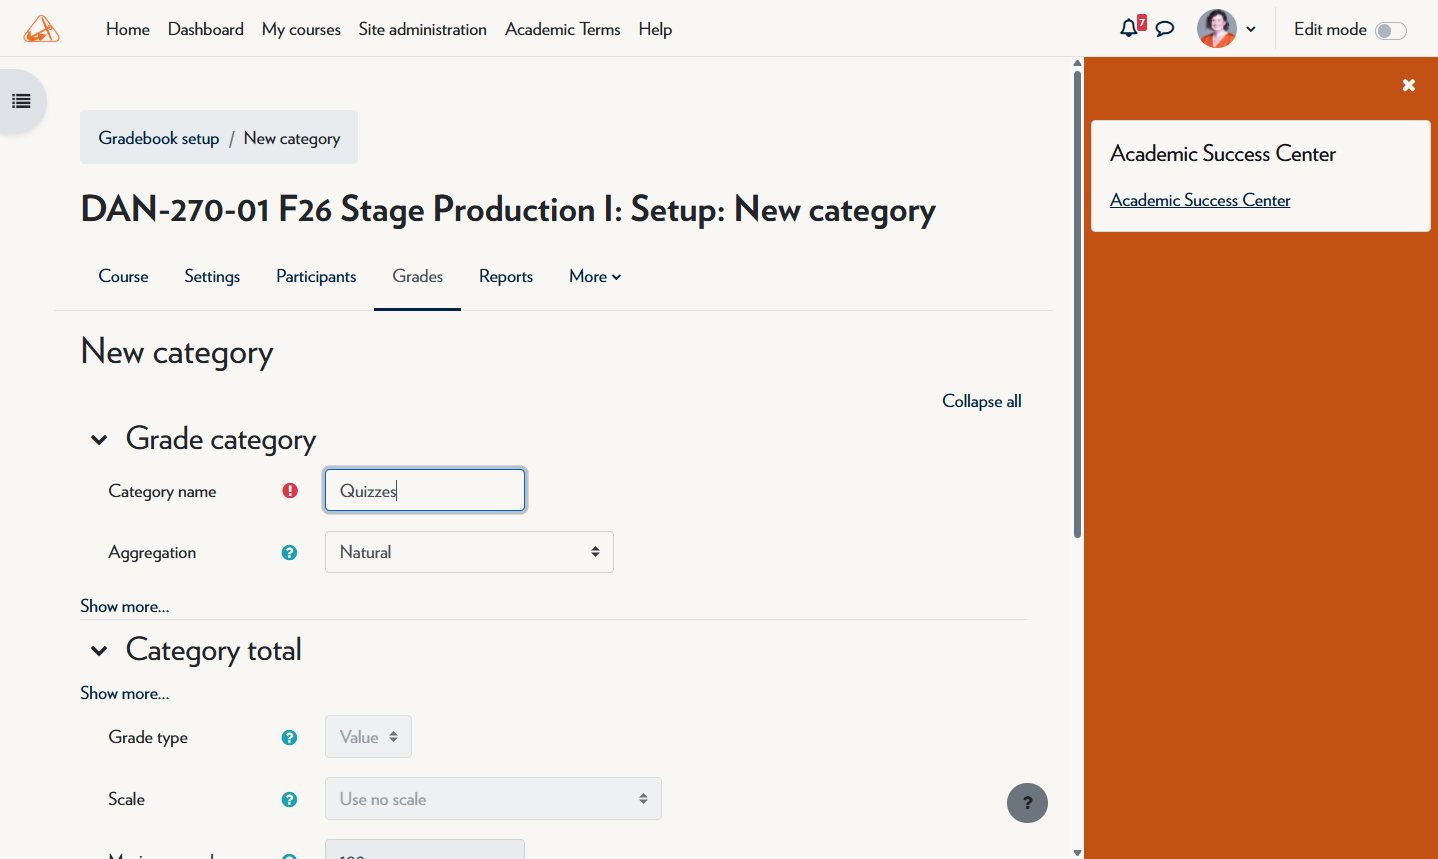
Task: Switch to the Participants tab
Action: (316, 276)
